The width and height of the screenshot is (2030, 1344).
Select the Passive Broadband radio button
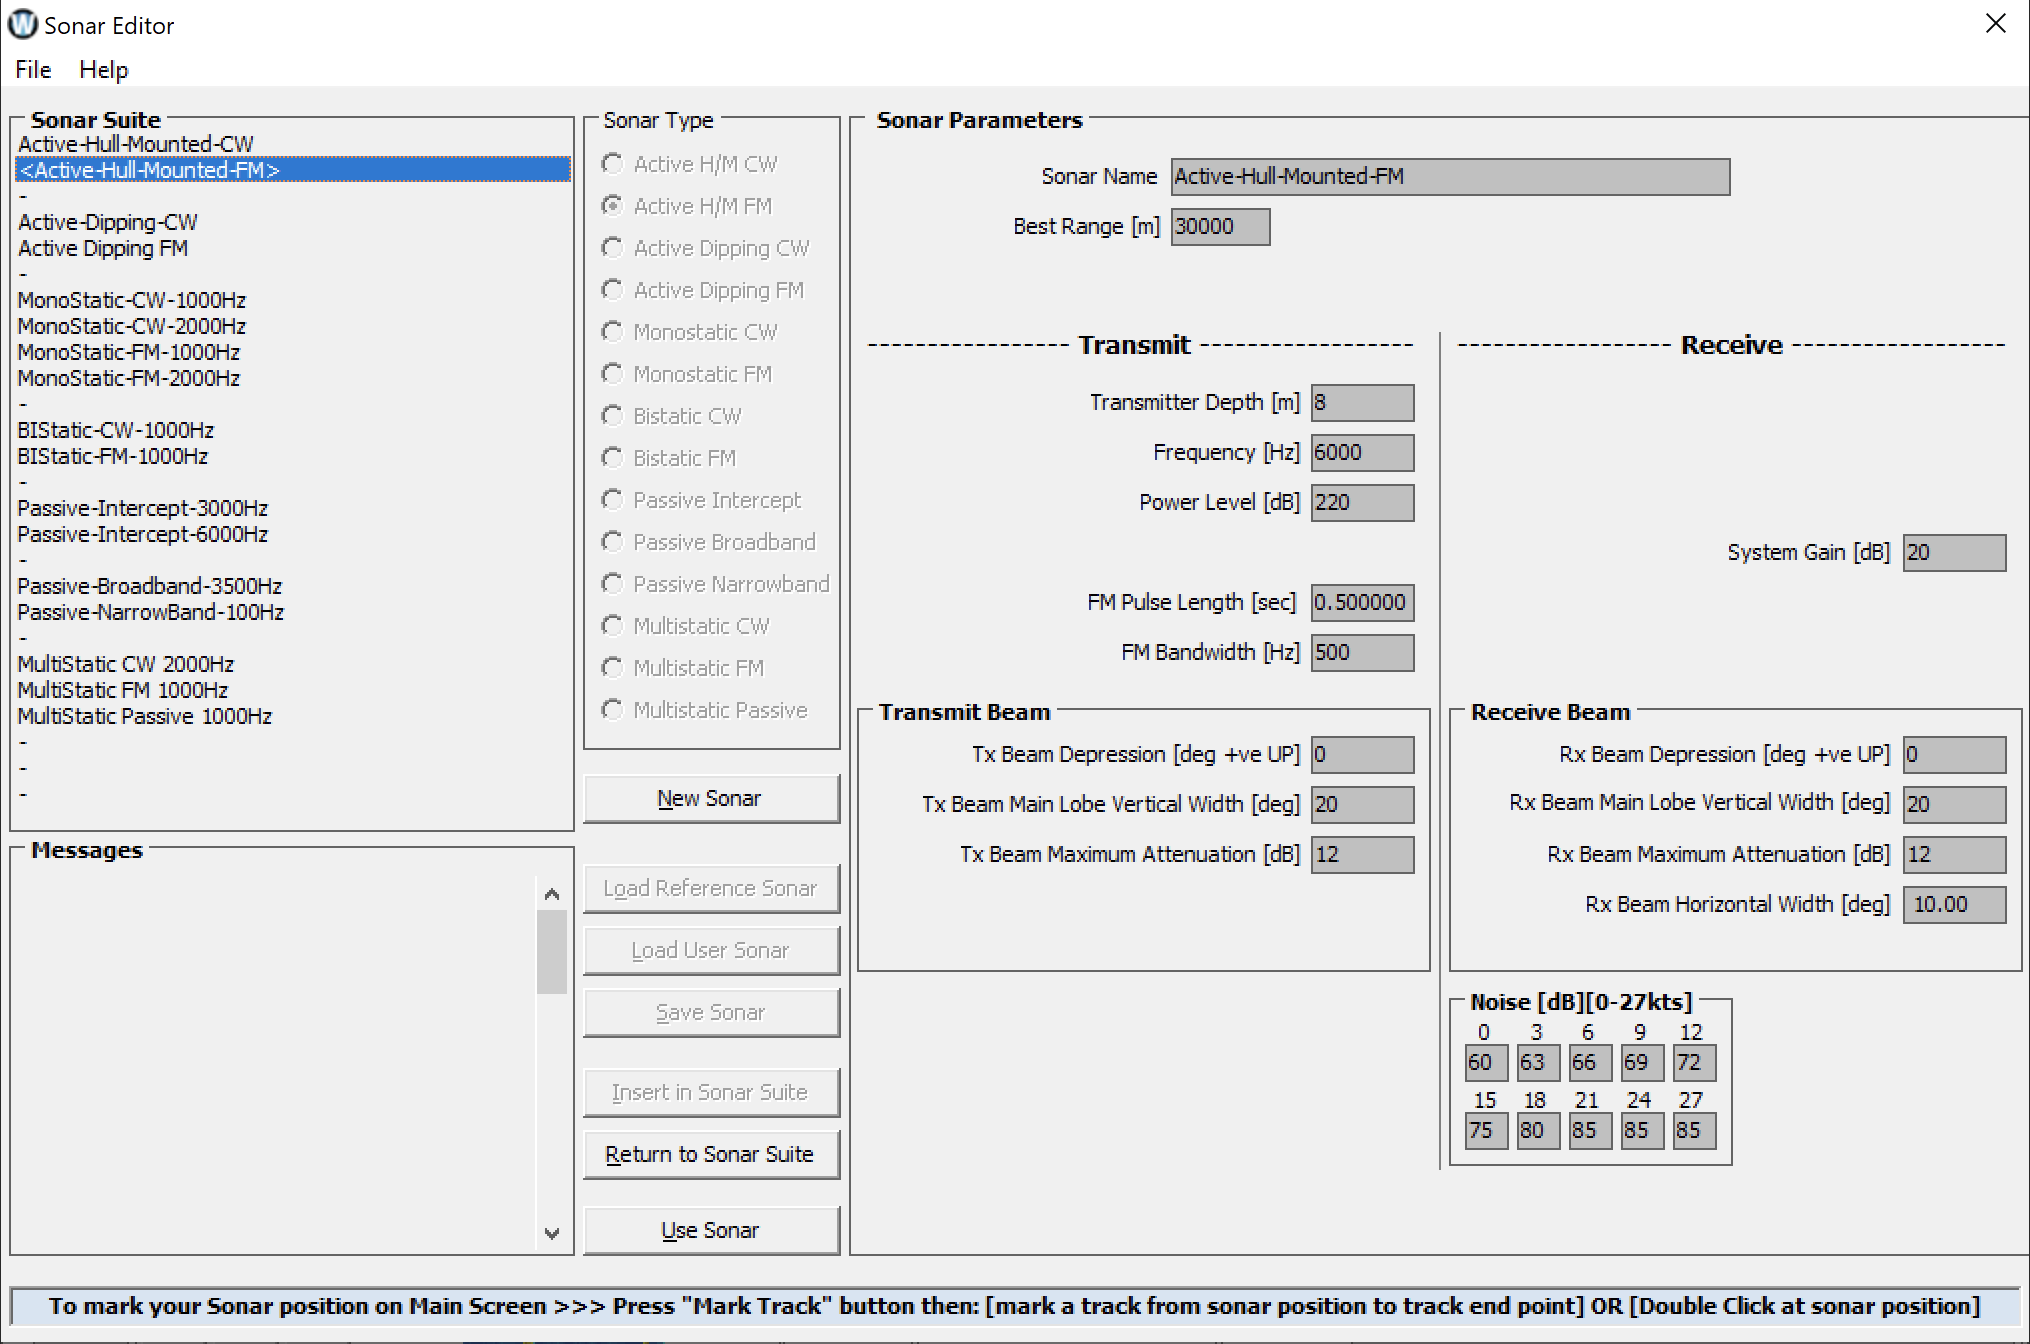612,541
